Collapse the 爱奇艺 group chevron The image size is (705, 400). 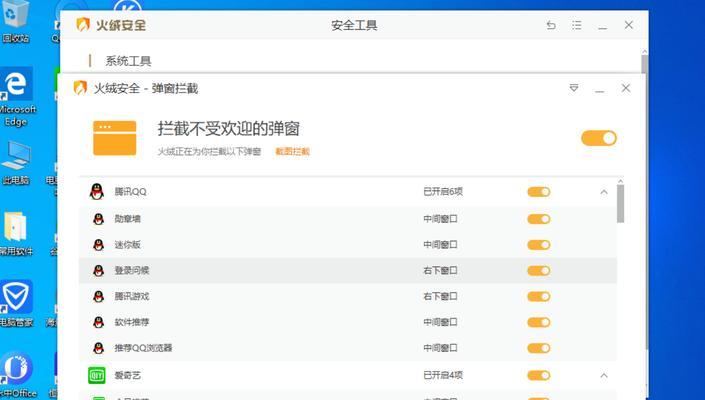coord(604,375)
